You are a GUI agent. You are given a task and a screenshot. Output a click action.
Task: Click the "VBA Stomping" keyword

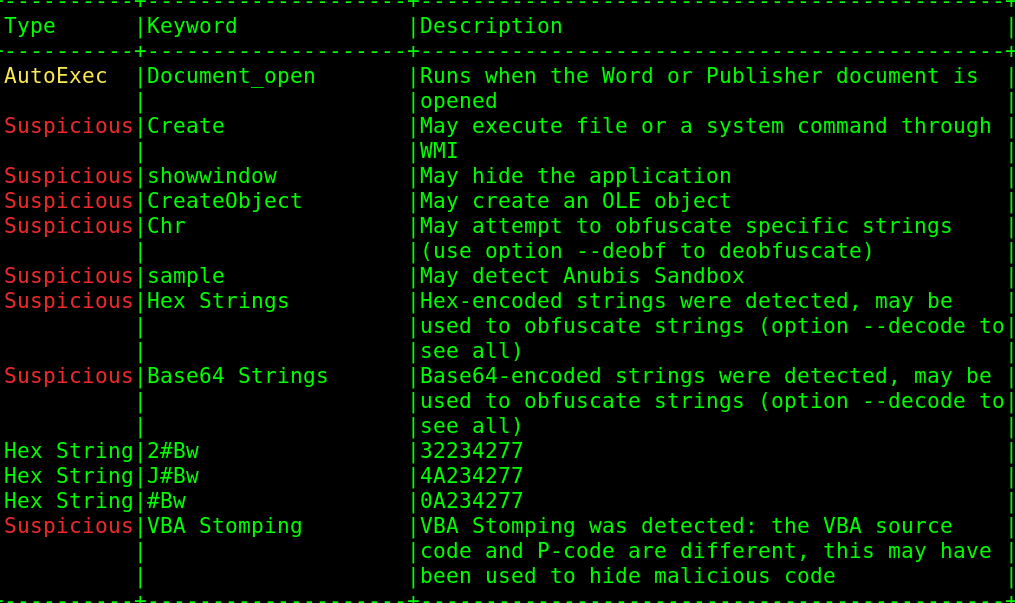(224, 527)
